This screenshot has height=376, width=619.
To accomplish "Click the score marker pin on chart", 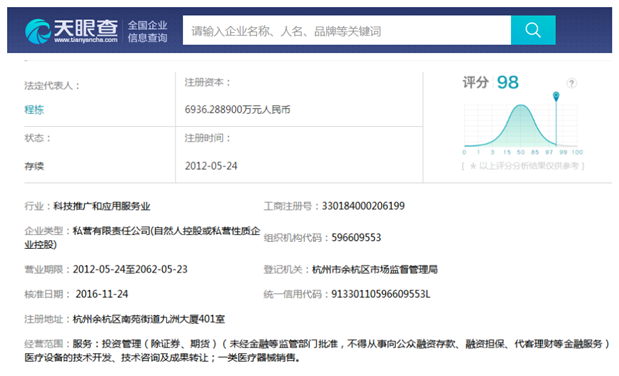I will point(556,96).
